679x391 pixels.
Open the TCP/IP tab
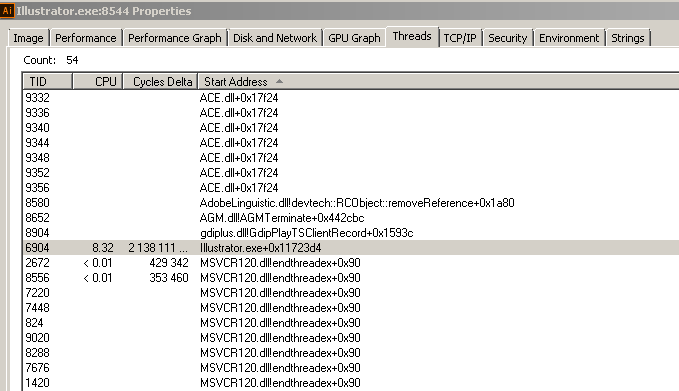tap(460, 38)
